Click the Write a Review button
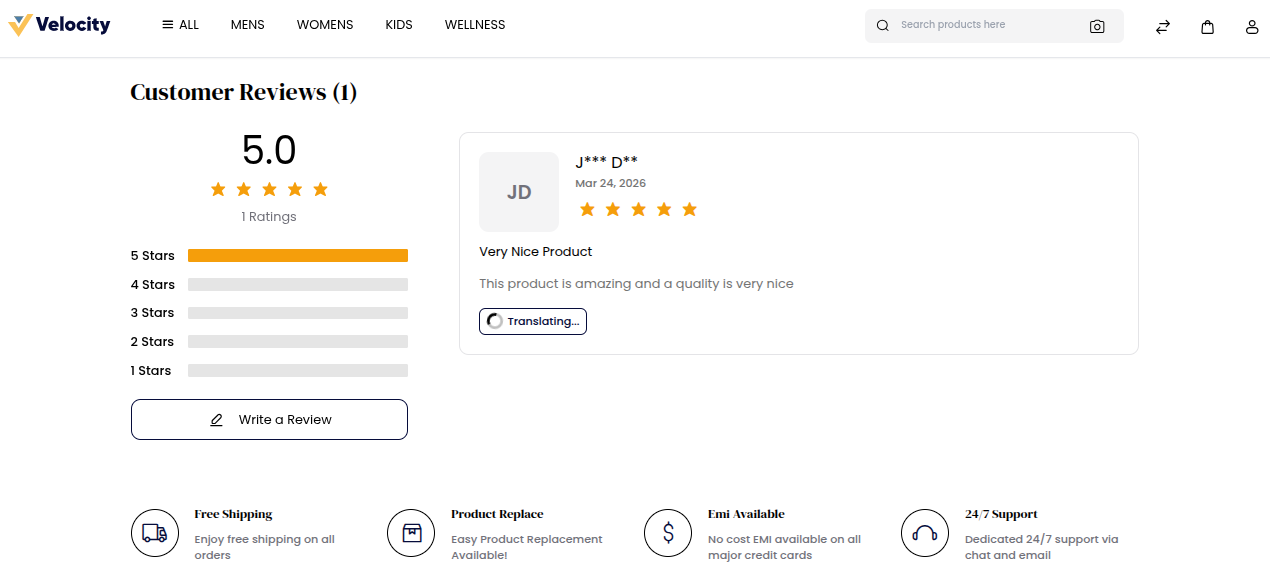 [269, 420]
